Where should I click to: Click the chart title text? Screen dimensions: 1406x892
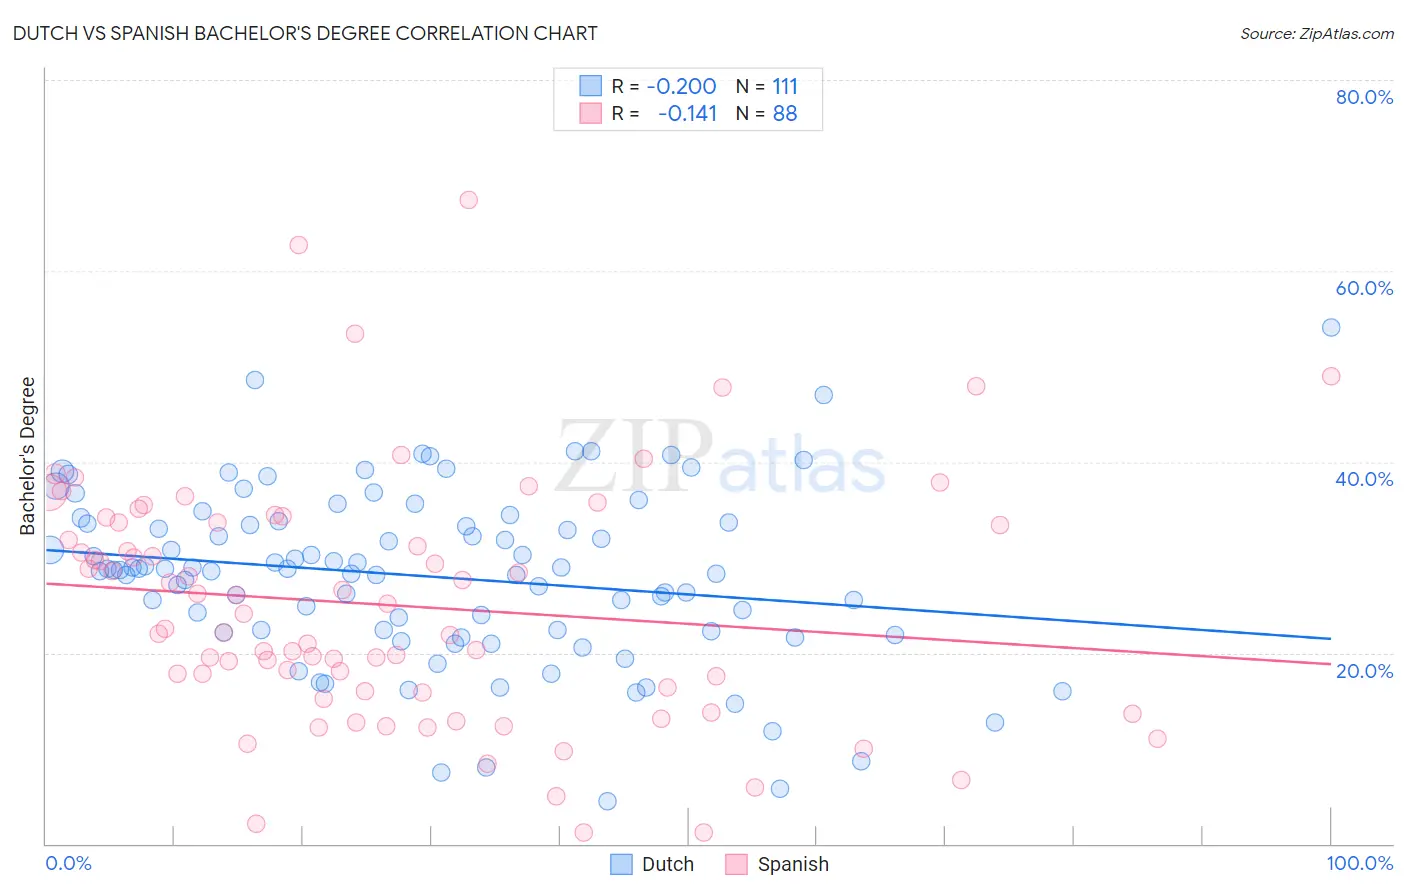click(305, 33)
